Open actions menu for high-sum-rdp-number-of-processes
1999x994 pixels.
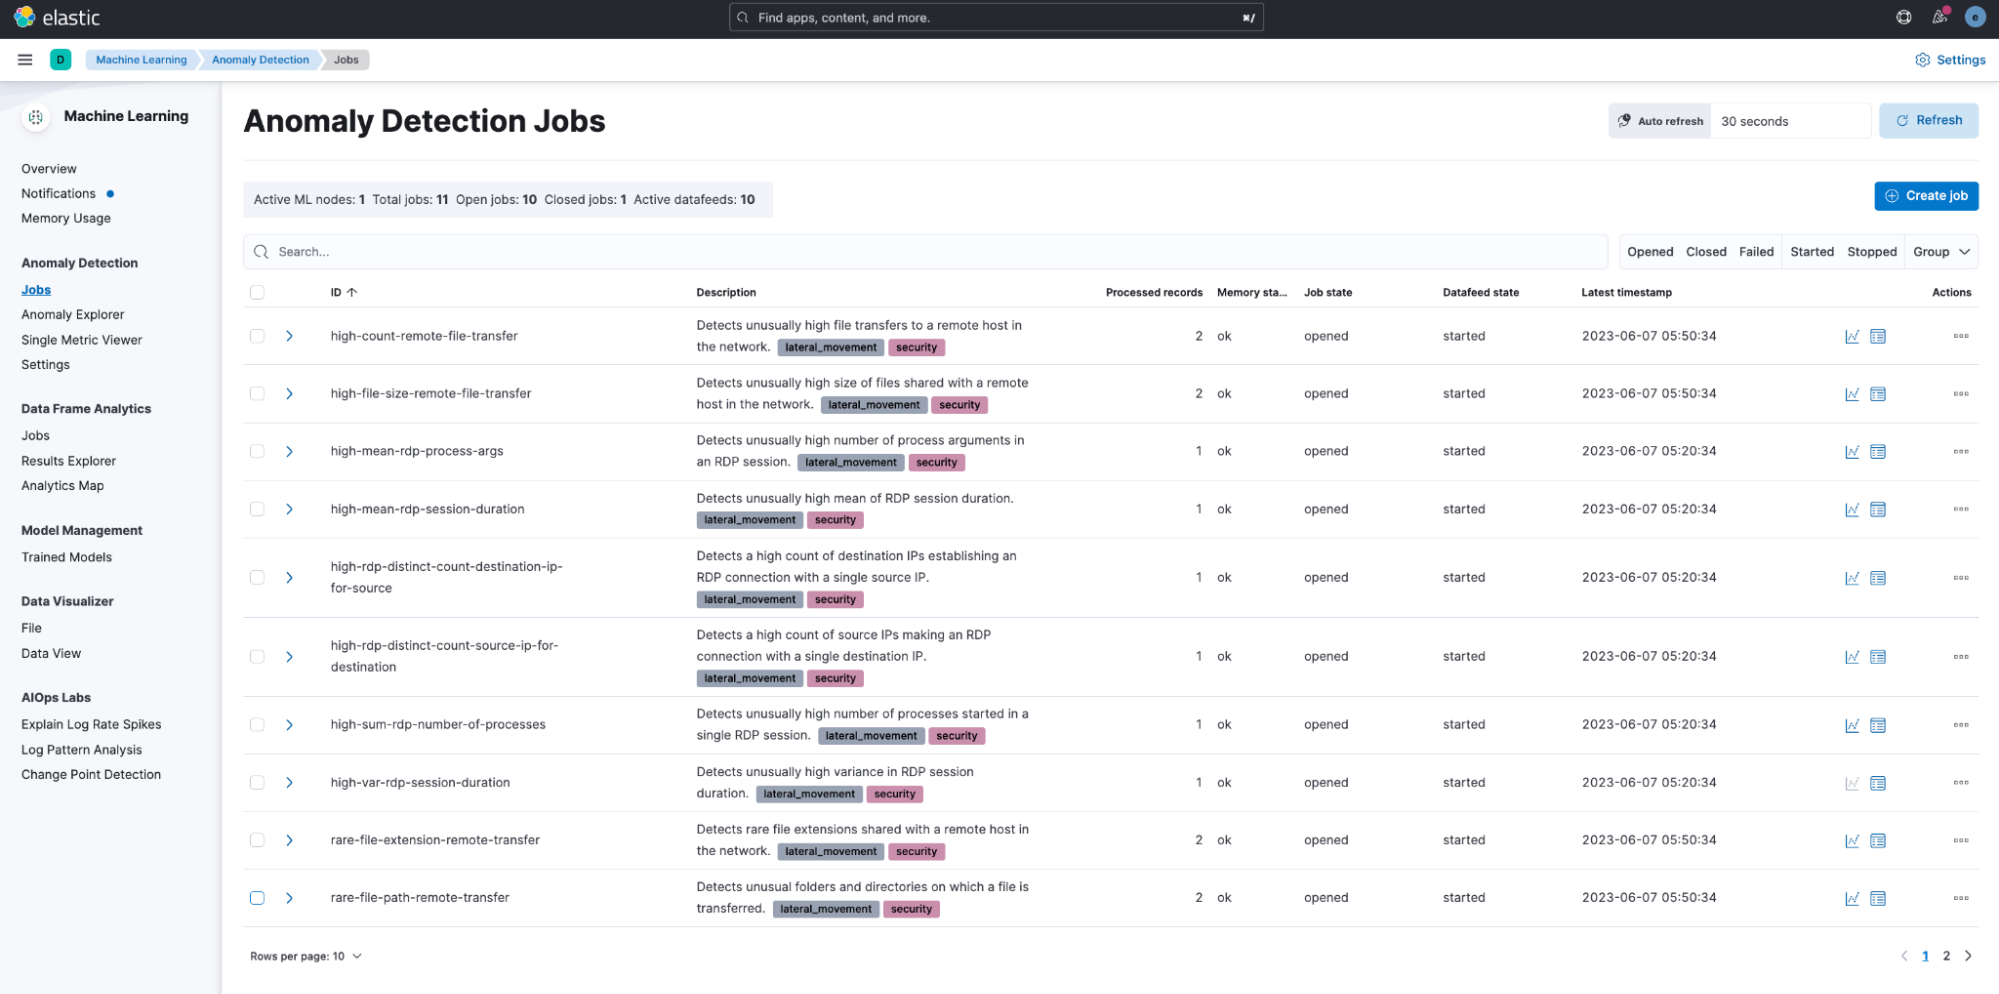pyautogui.click(x=1961, y=725)
